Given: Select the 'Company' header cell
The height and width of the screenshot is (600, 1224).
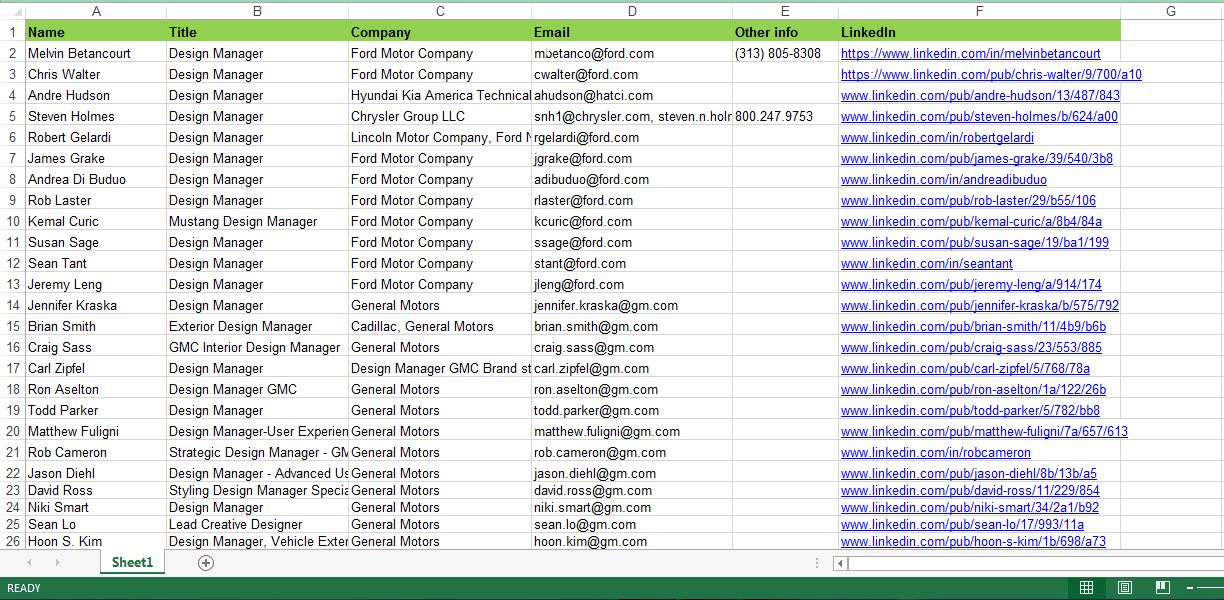Looking at the screenshot, I should click(x=440, y=32).
